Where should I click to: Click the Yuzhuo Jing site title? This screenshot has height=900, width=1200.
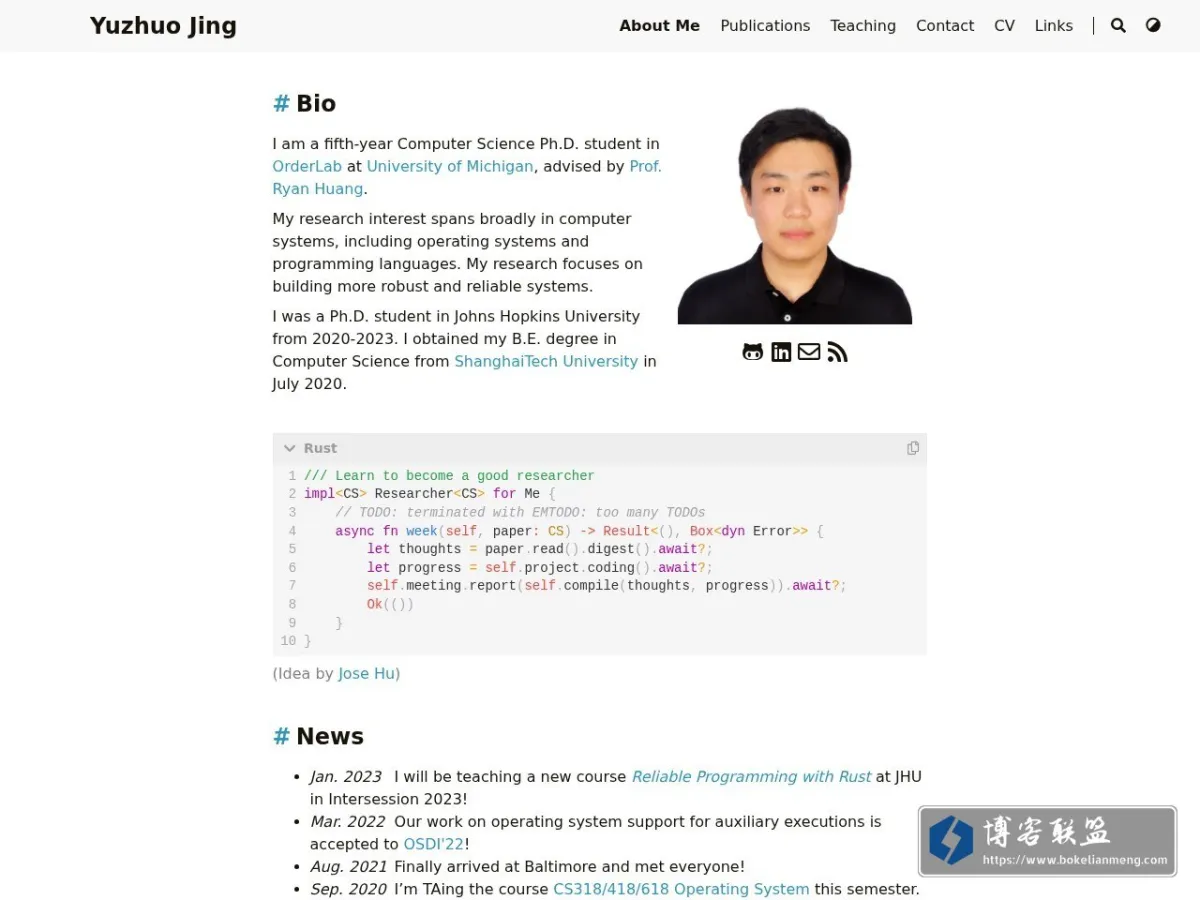[x=163, y=26]
